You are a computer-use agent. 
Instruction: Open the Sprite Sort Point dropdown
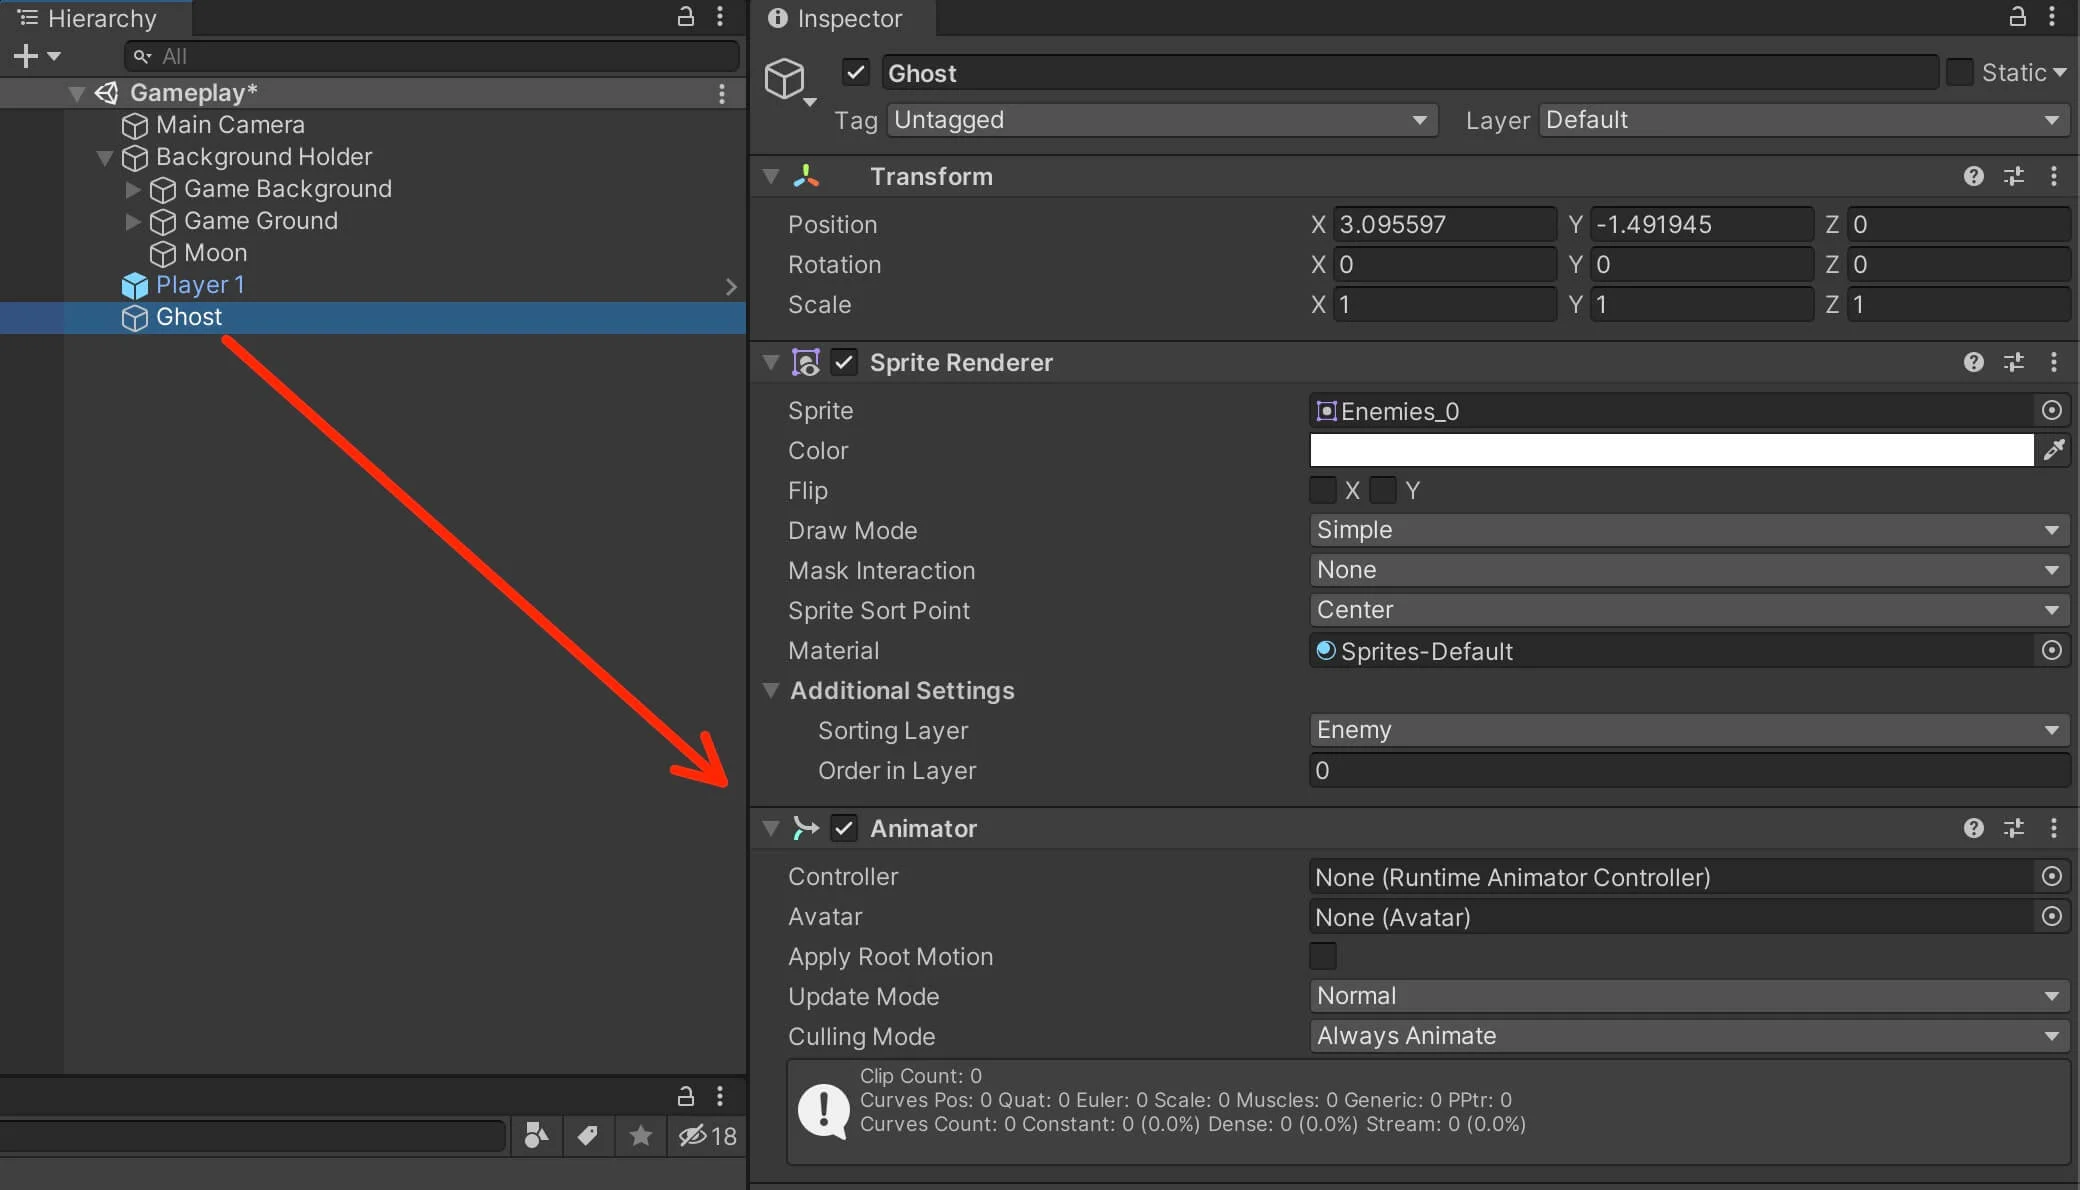click(1689, 610)
